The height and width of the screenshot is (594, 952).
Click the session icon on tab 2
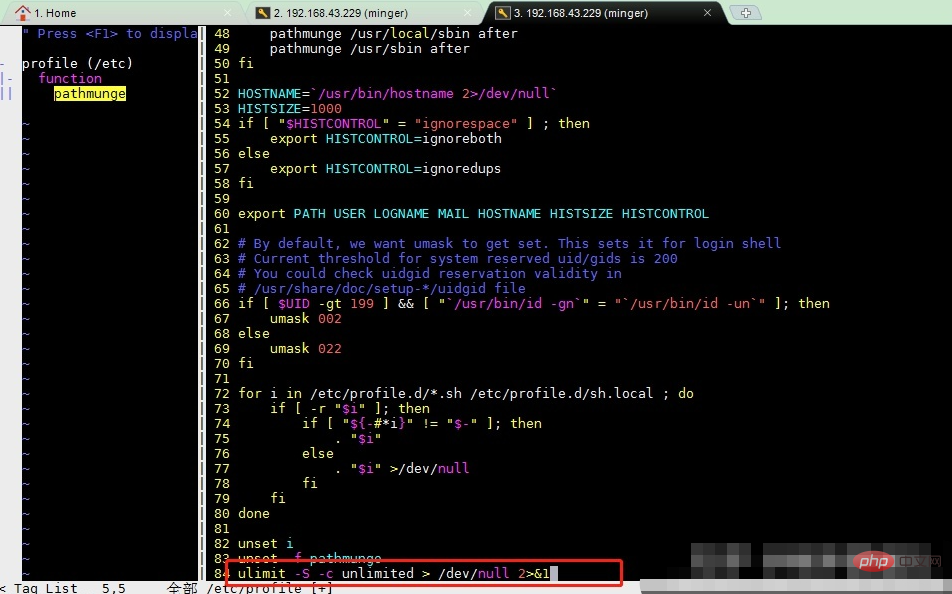tap(262, 13)
